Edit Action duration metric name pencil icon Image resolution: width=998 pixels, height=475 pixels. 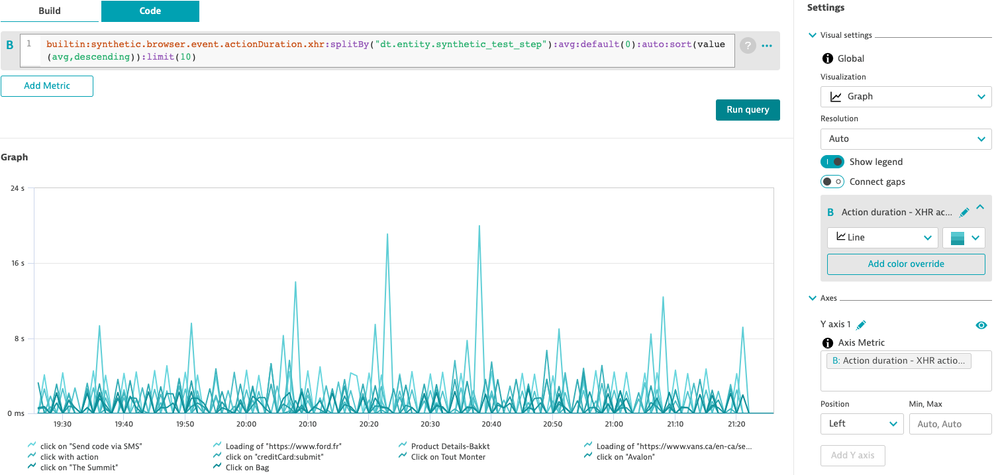964,212
